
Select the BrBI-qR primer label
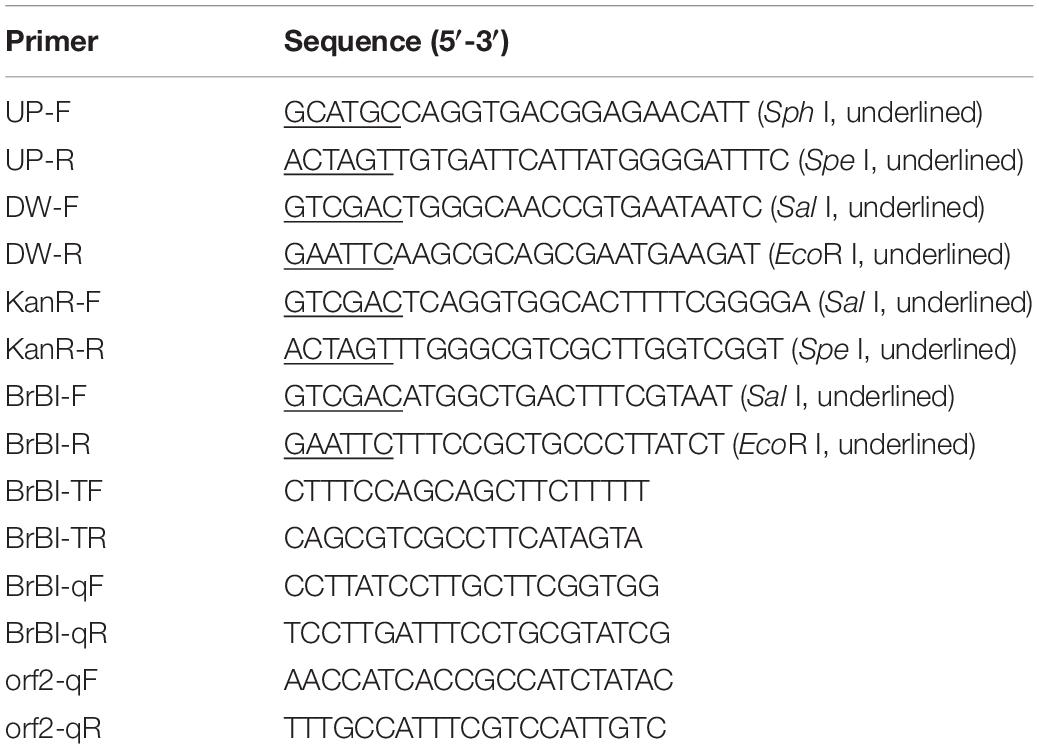coord(56,634)
